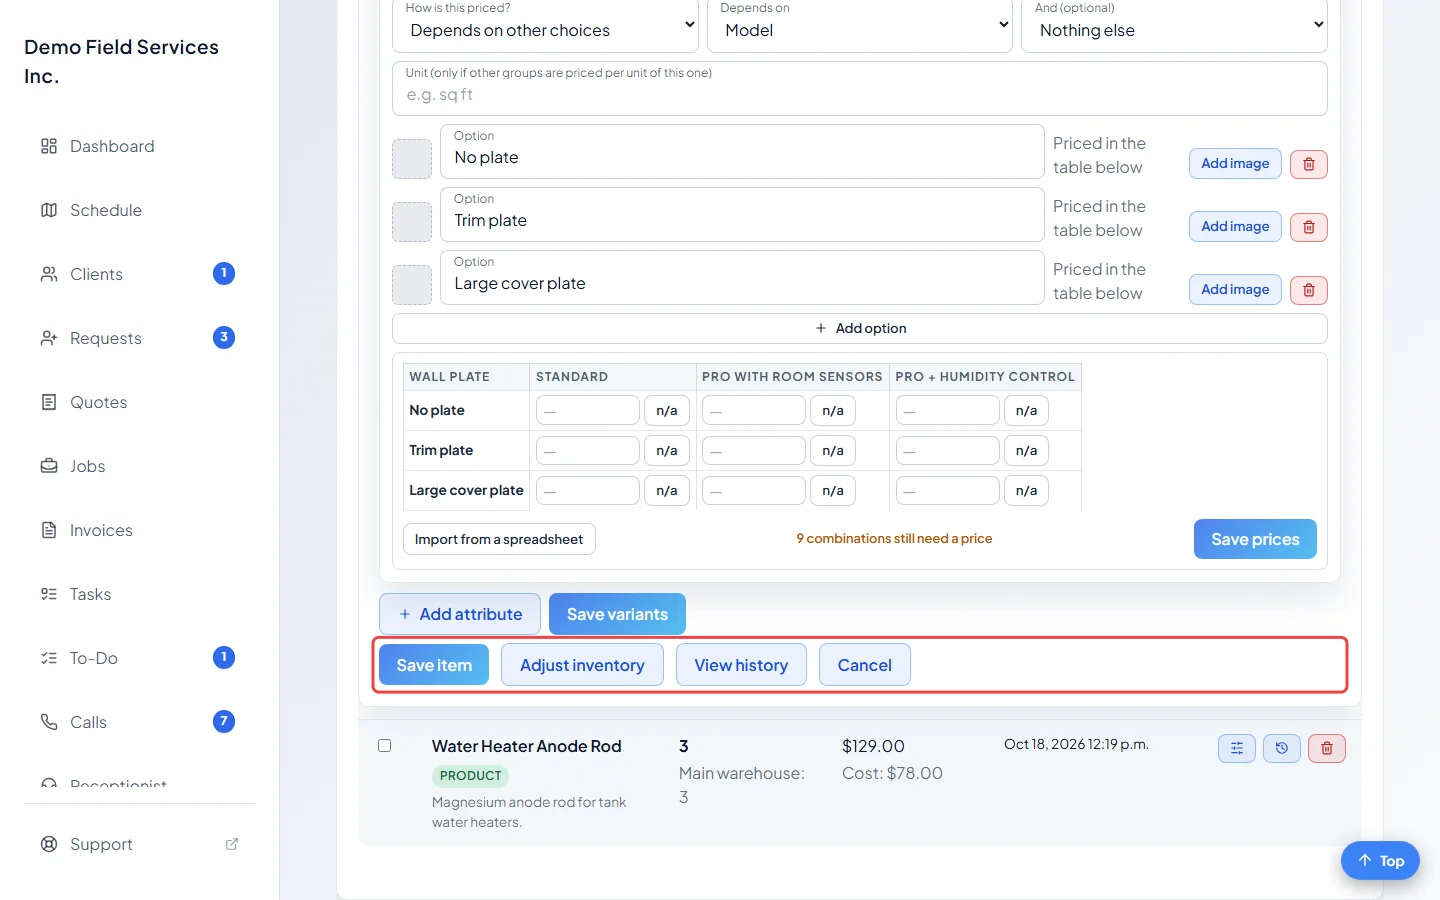Select the Water Heater Anode Rod checkbox

[x=384, y=746]
